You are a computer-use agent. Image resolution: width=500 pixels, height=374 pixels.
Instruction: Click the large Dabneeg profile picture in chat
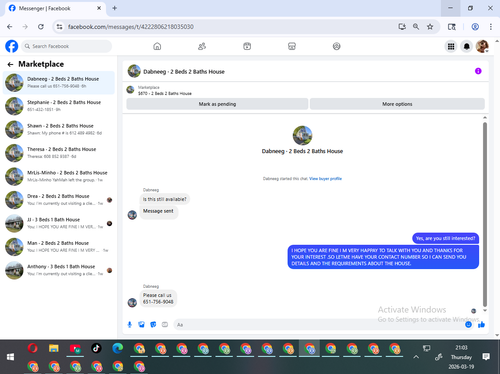[302, 135]
